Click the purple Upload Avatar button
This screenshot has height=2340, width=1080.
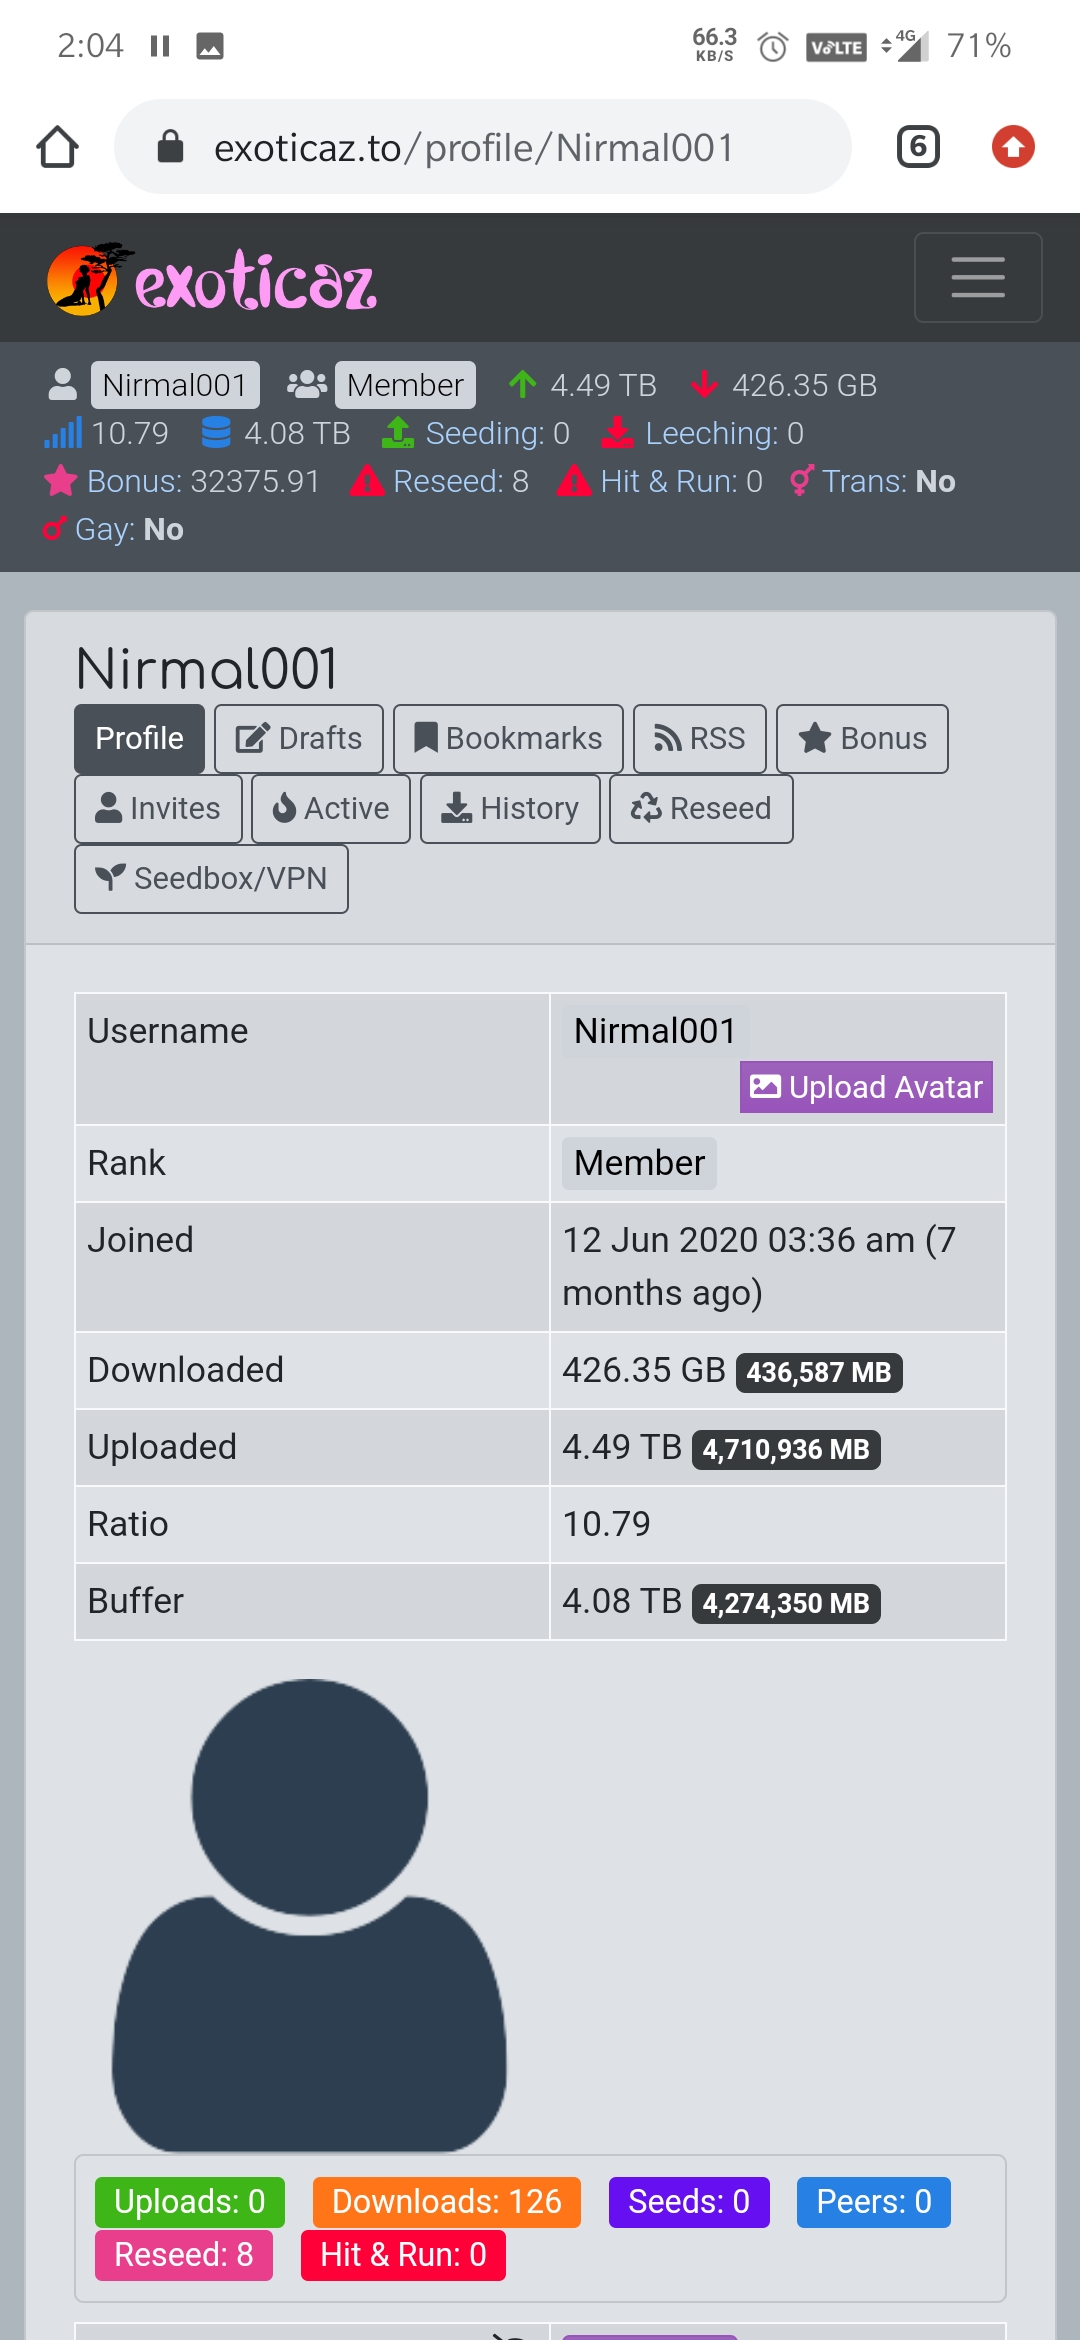[866, 1087]
